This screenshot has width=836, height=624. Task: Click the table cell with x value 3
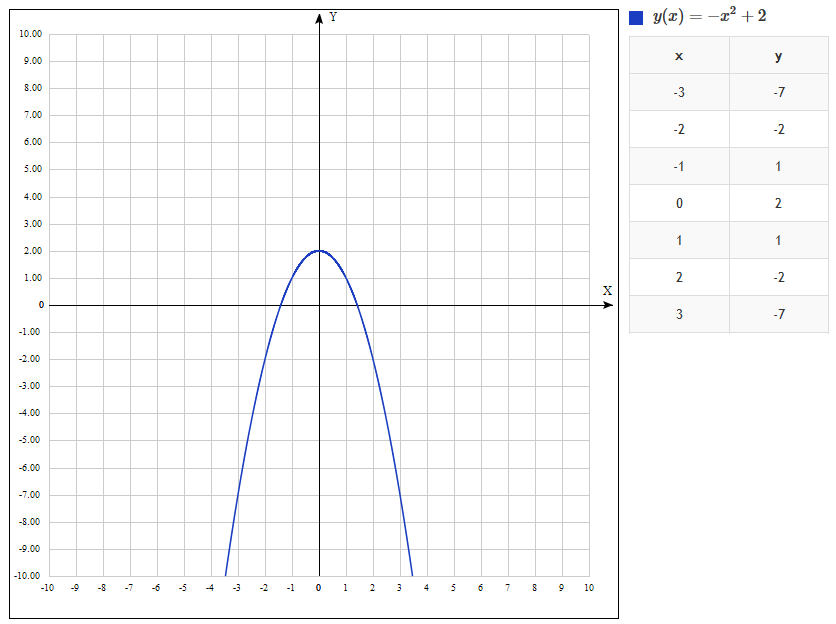[x=679, y=315]
